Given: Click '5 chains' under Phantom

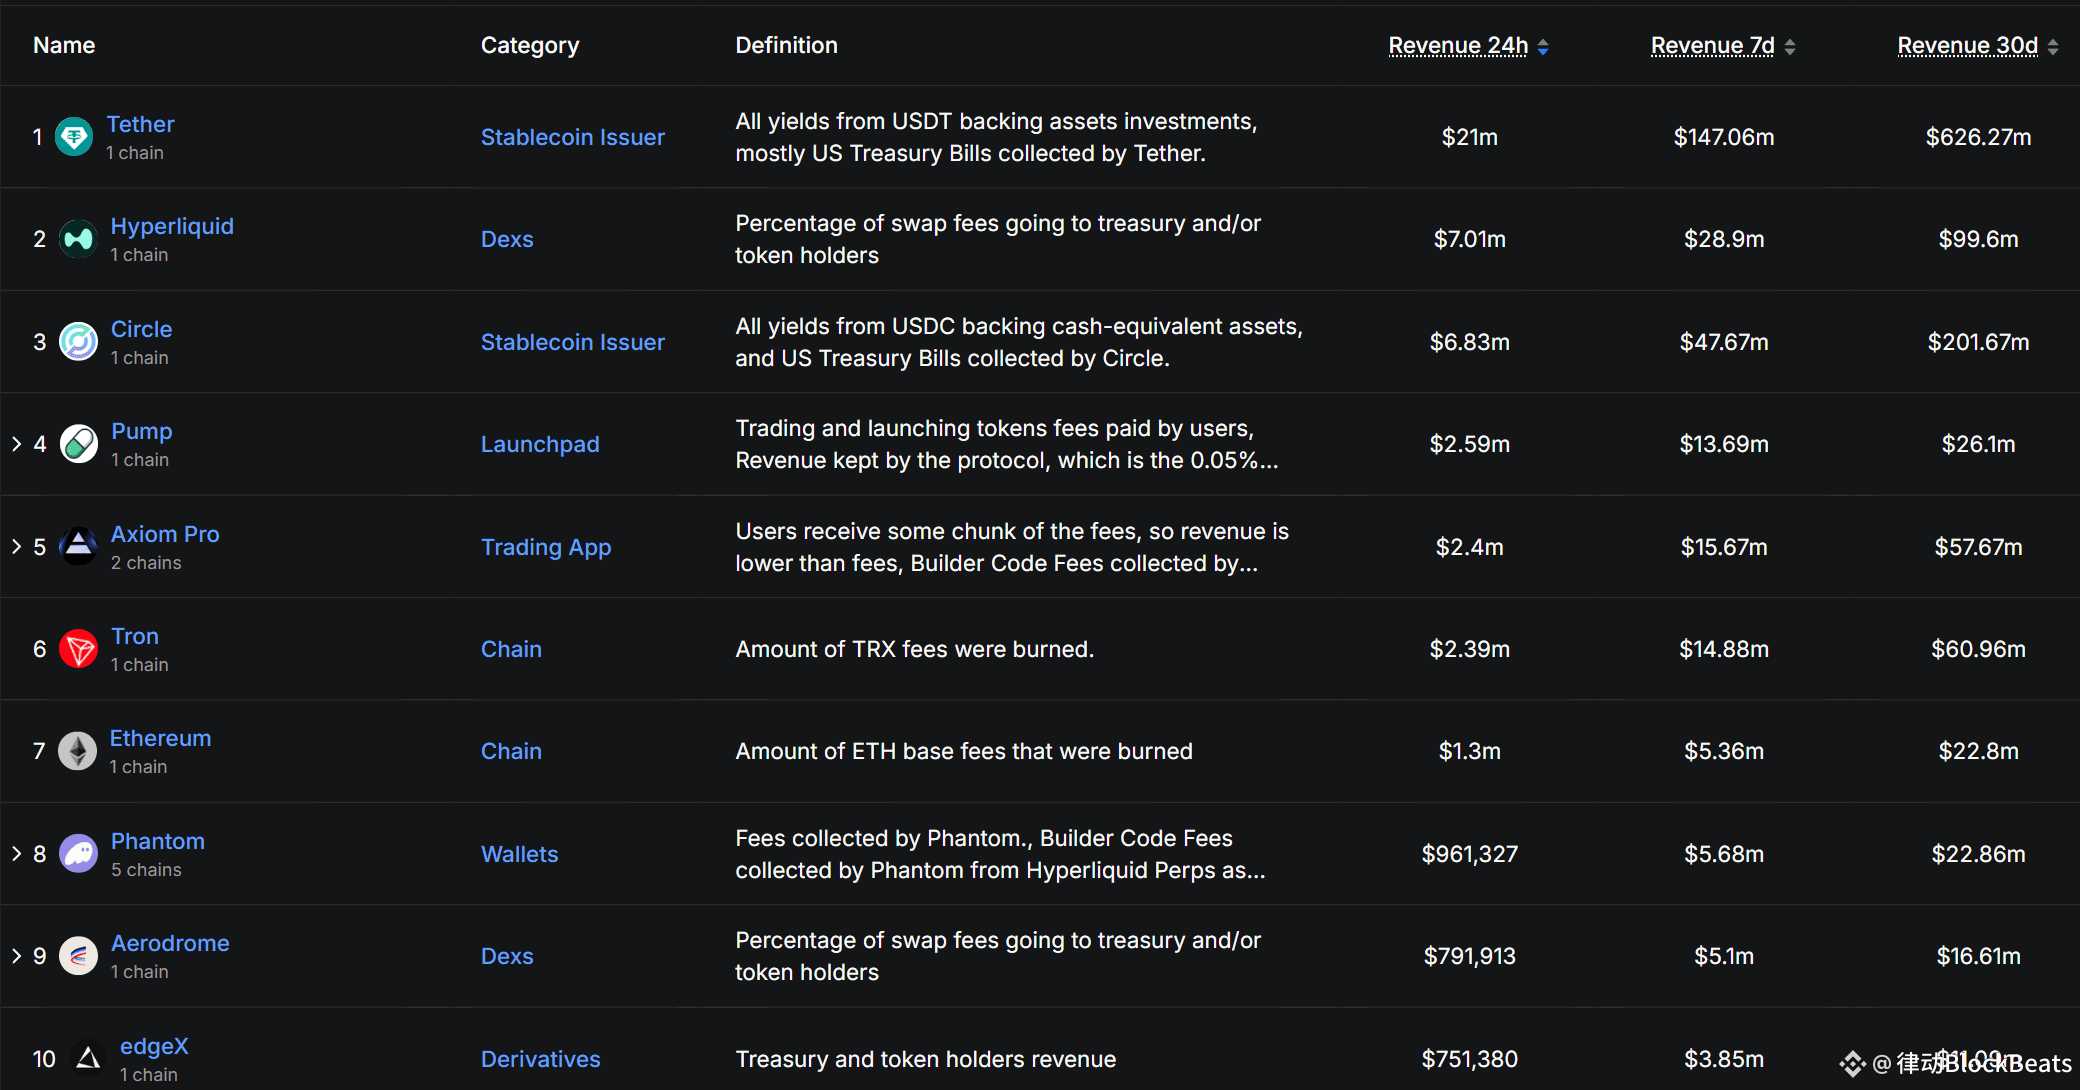Looking at the screenshot, I should 146,870.
